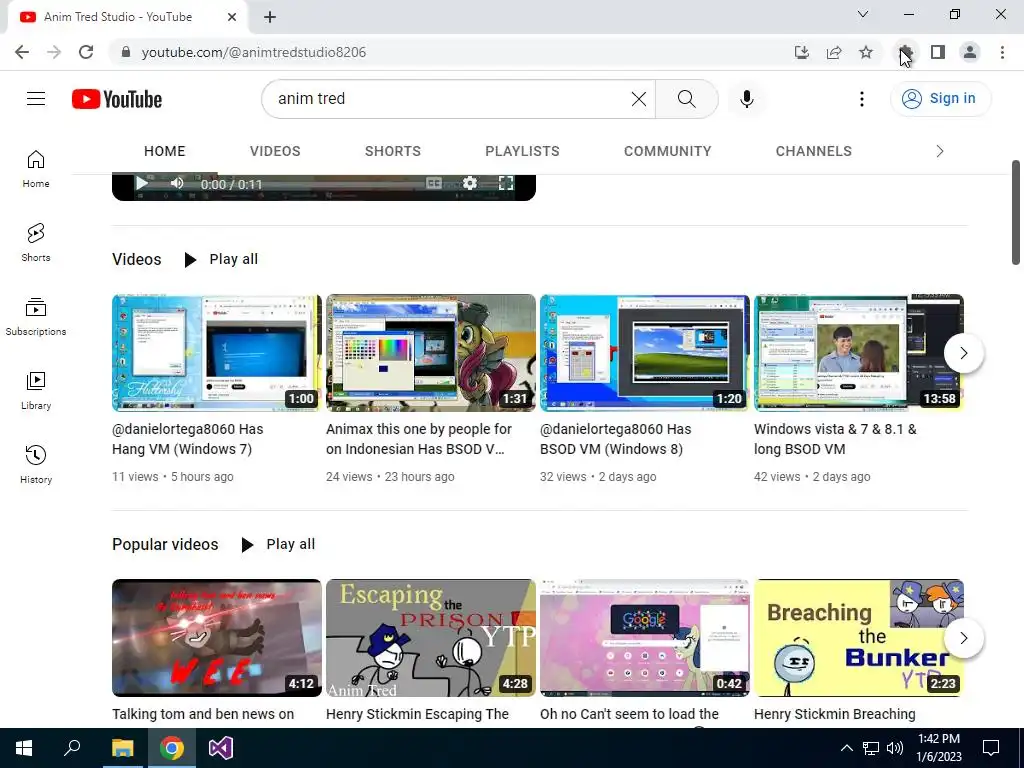Click the Videos section heading

click(136, 259)
